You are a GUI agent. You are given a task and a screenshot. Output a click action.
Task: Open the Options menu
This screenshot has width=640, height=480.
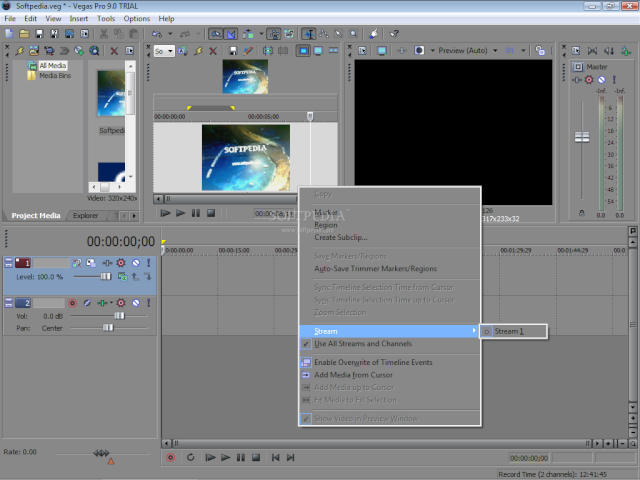coord(136,18)
